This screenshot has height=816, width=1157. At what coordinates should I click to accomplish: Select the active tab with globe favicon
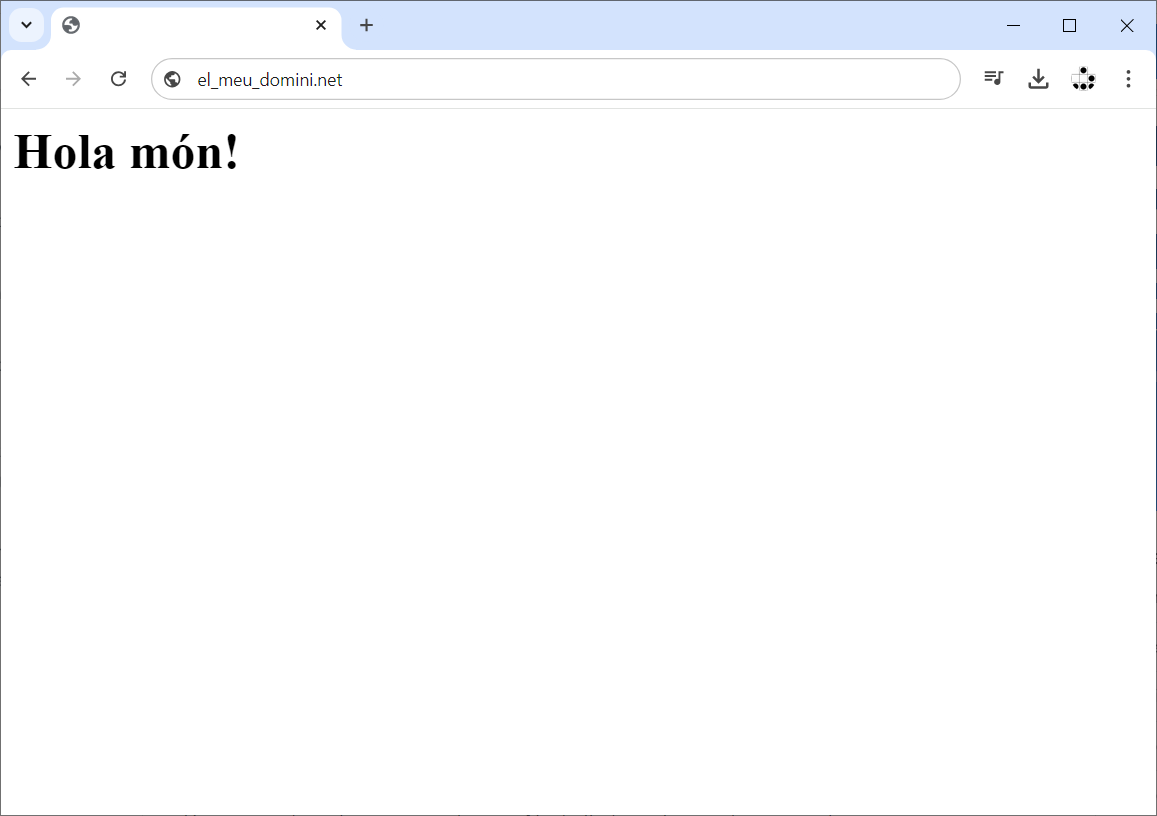coord(196,26)
